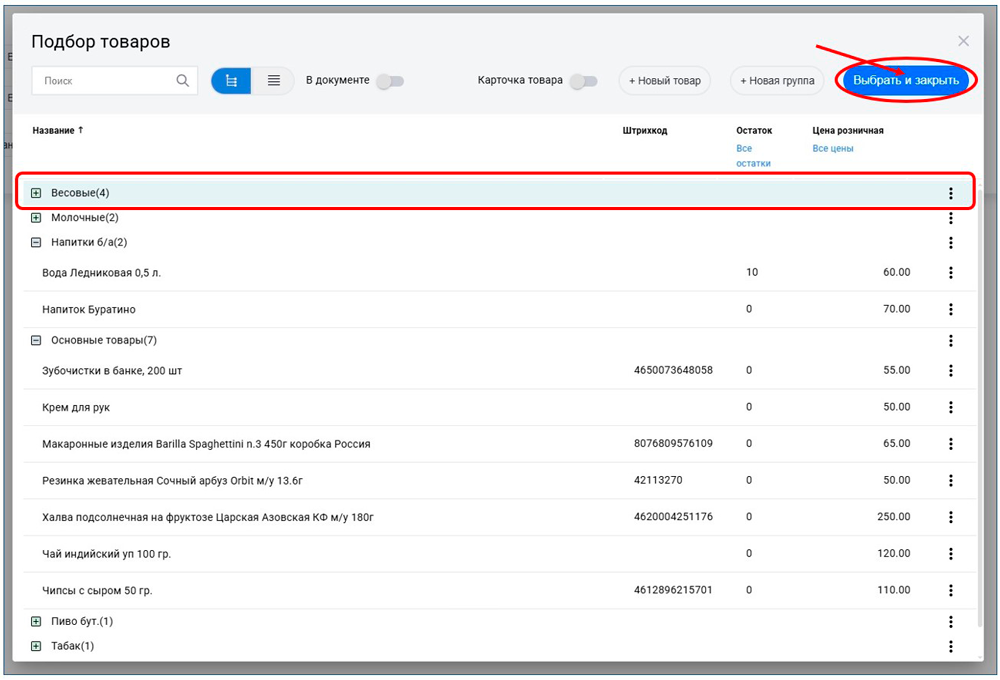Expand the Весовые(4) group
Viewport: 1000px width, 680px height.
pyautogui.click(x=36, y=193)
